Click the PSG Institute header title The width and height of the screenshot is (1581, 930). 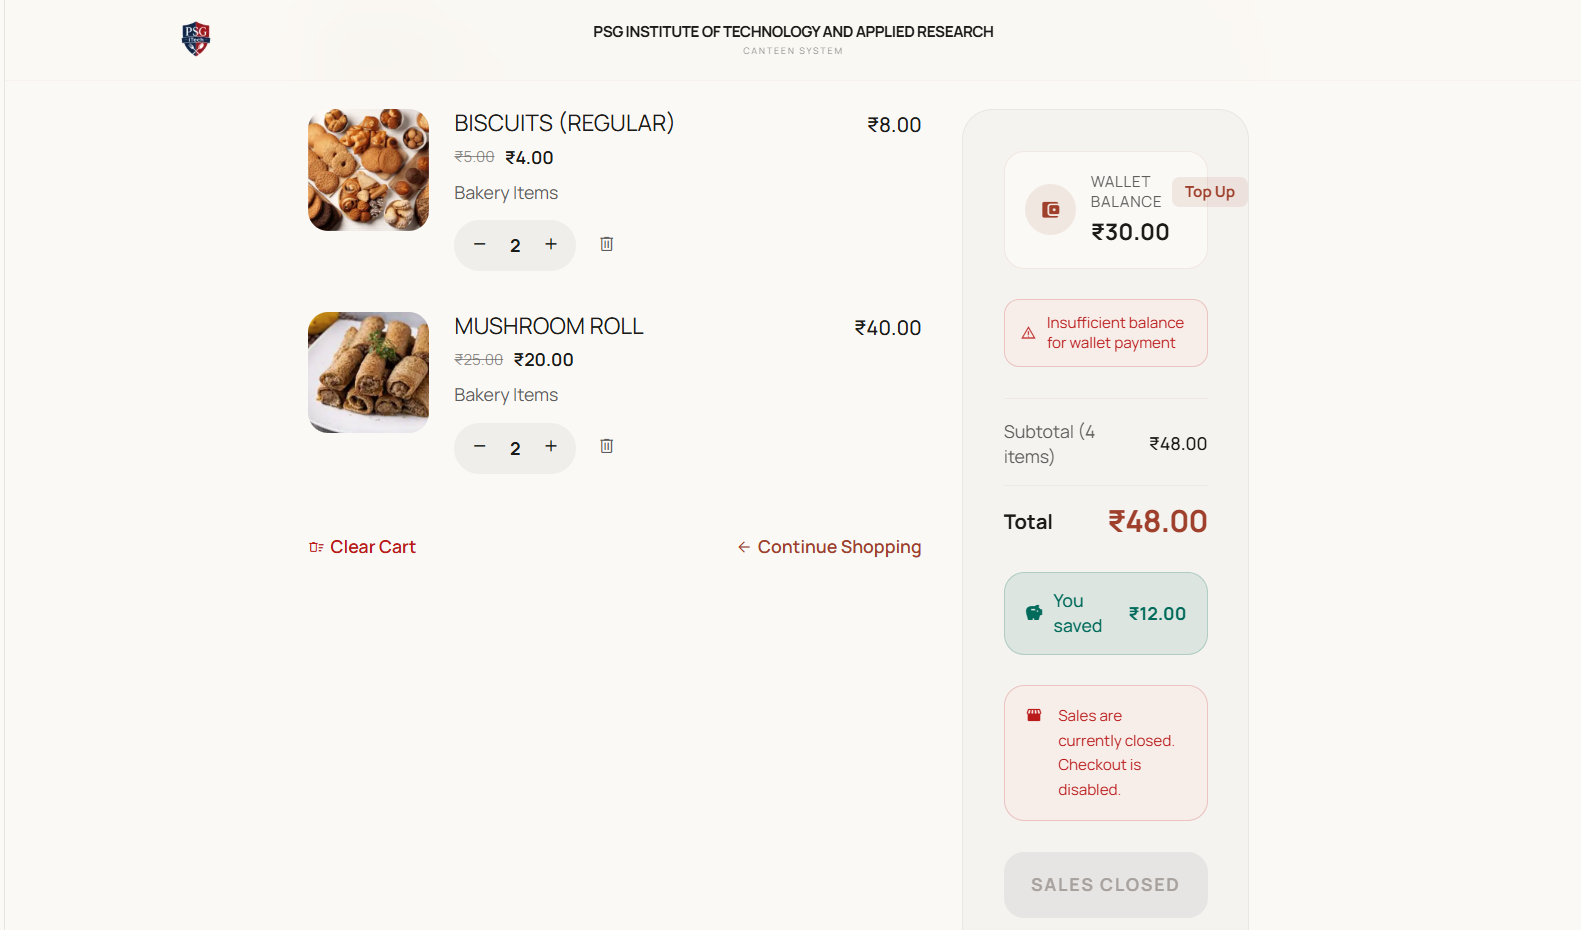[793, 32]
